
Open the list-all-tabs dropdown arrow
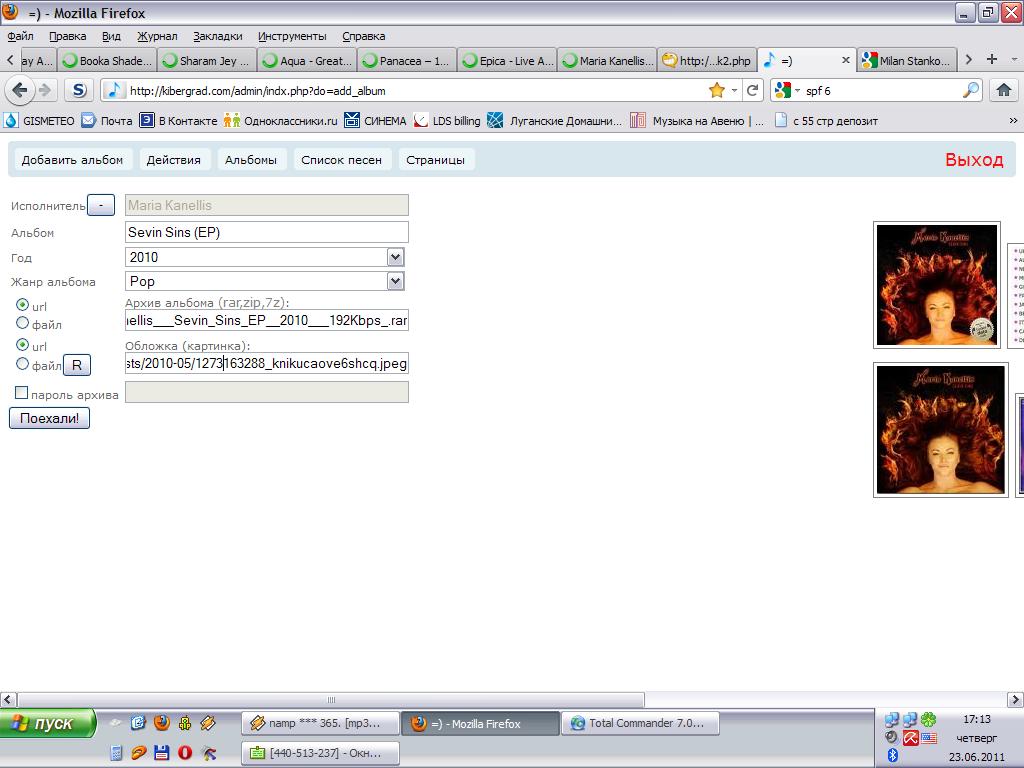click(x=1014, y=59)
